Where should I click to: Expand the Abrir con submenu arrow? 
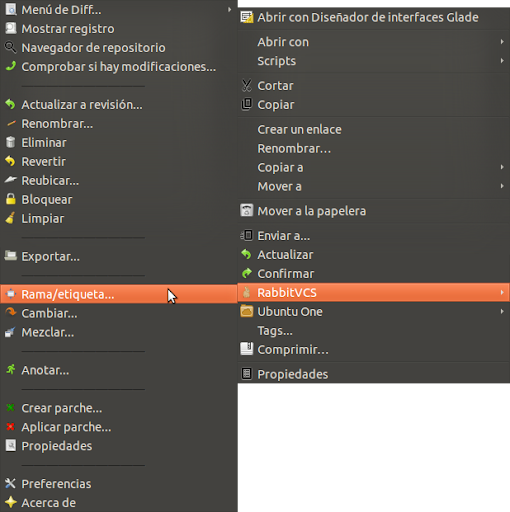tap(502, 42)
